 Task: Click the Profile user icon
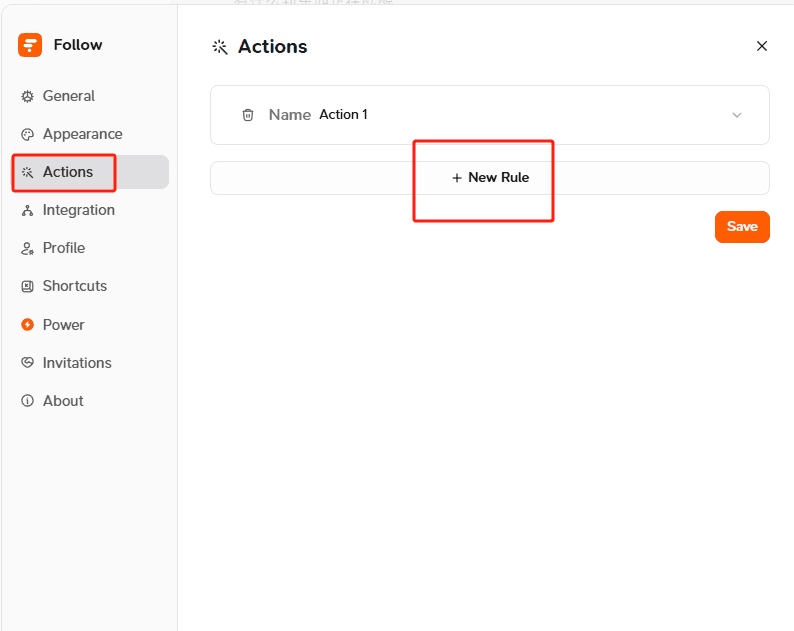coord(27,248)
